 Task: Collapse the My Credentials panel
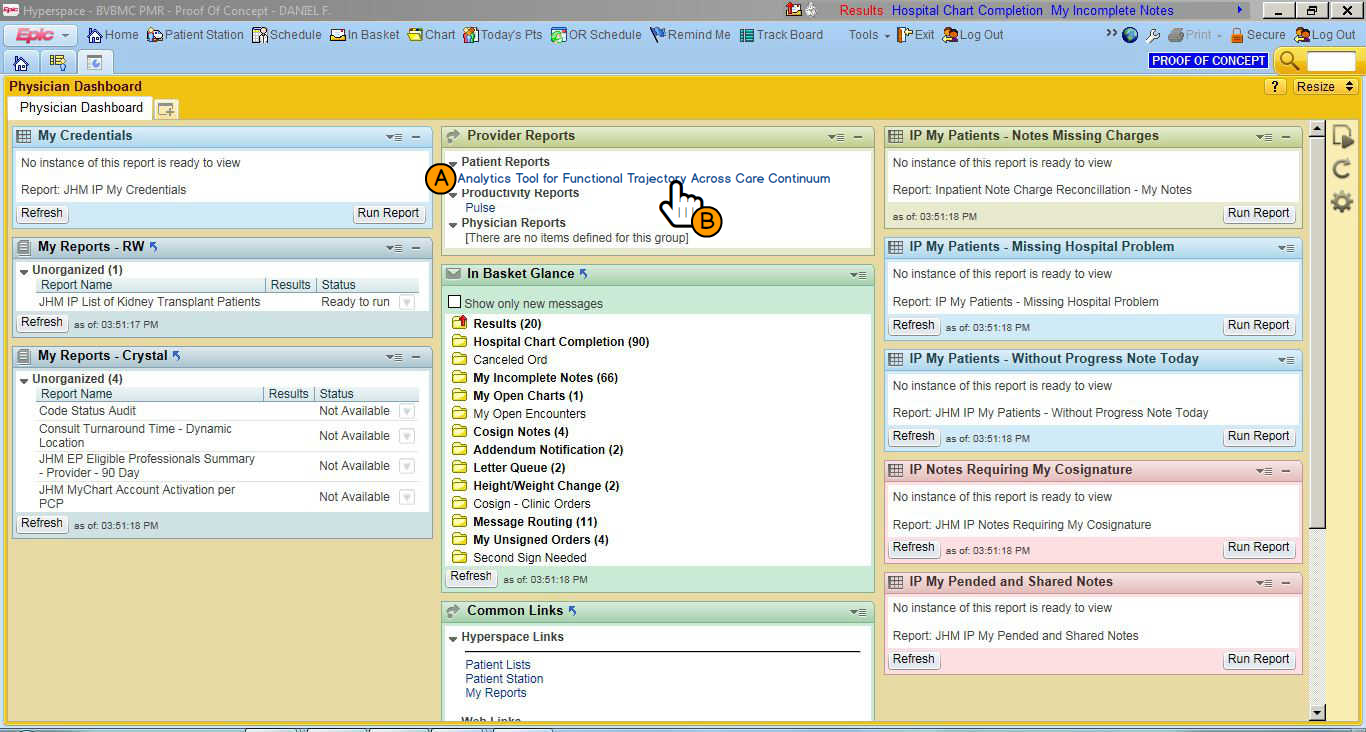pyautogui.click(x=415, y=137)
